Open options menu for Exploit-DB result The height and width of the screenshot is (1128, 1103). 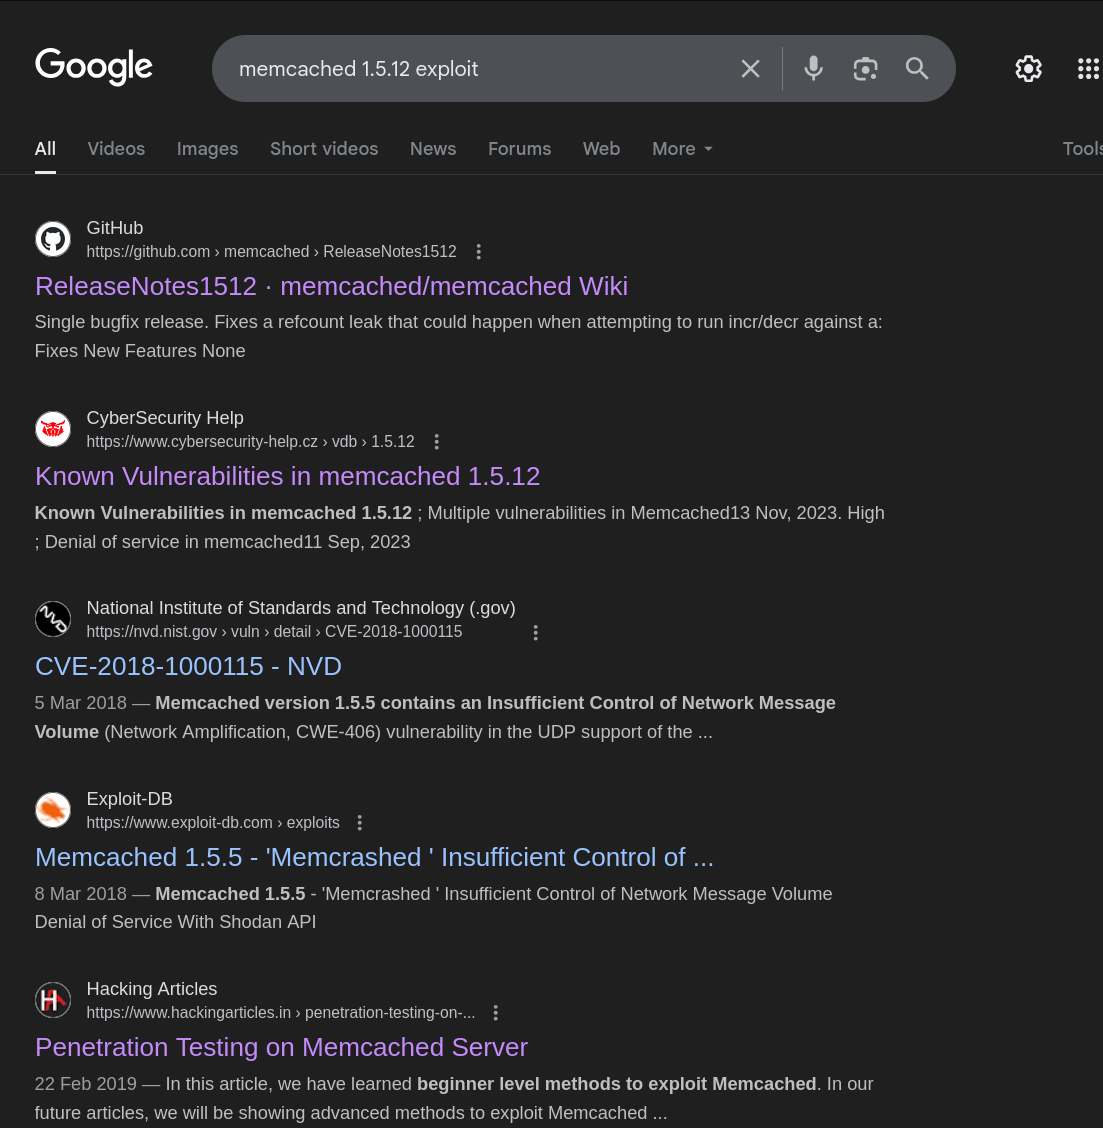[x=360, y=823]
